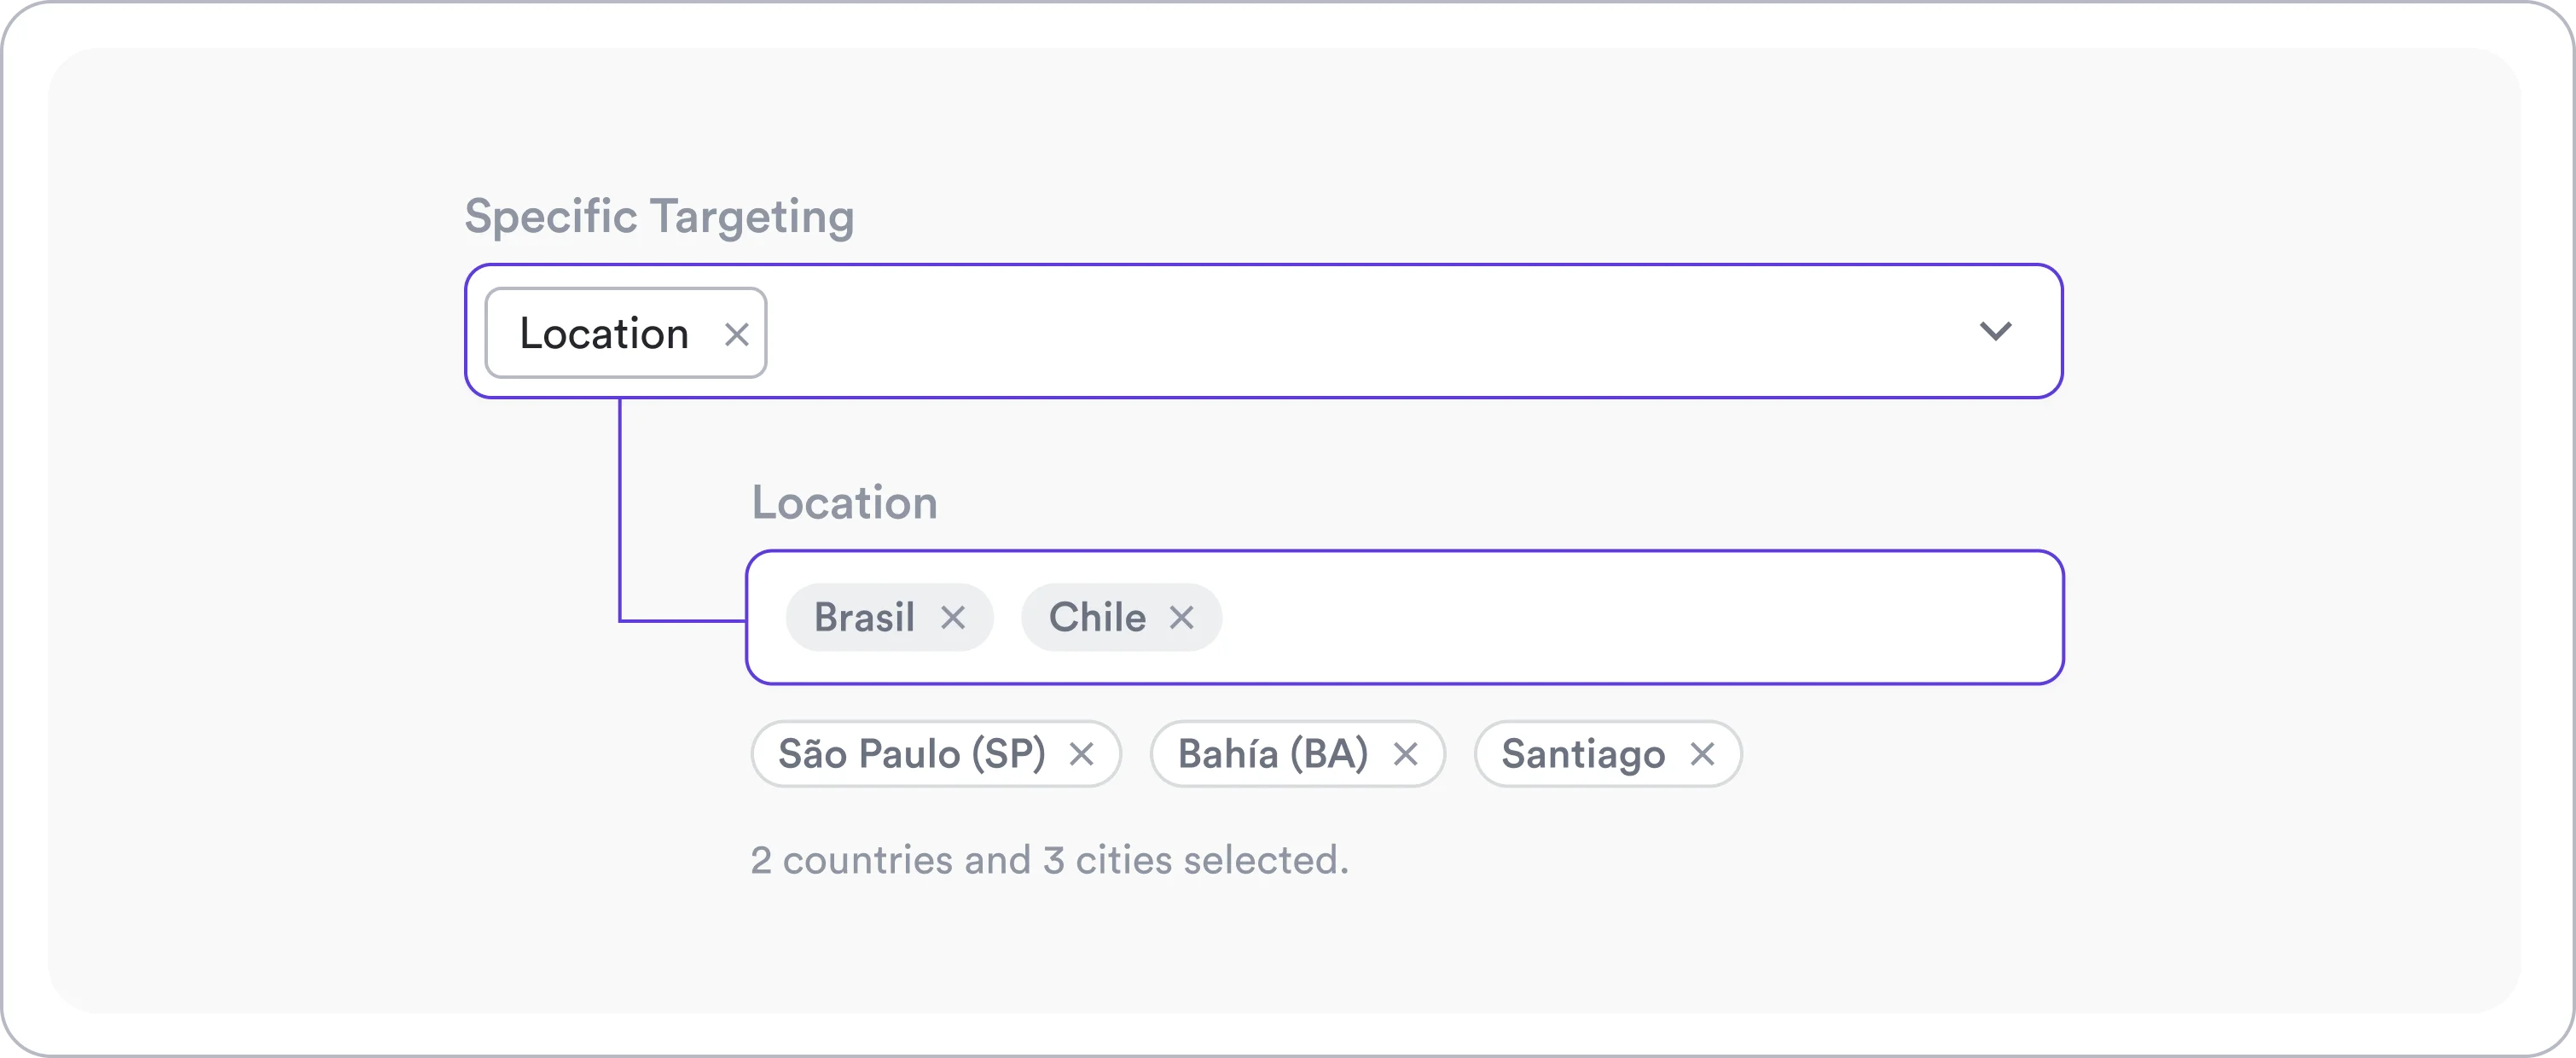Click the selection summary text below the tags
This screenshot has height=1058, width=2576.
tap(1050, 860)
